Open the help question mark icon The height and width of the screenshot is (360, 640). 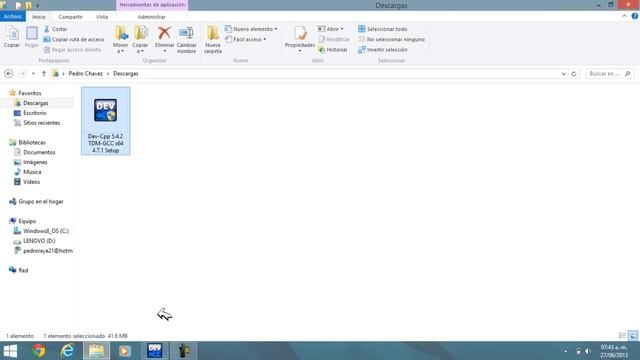point(635,16)
